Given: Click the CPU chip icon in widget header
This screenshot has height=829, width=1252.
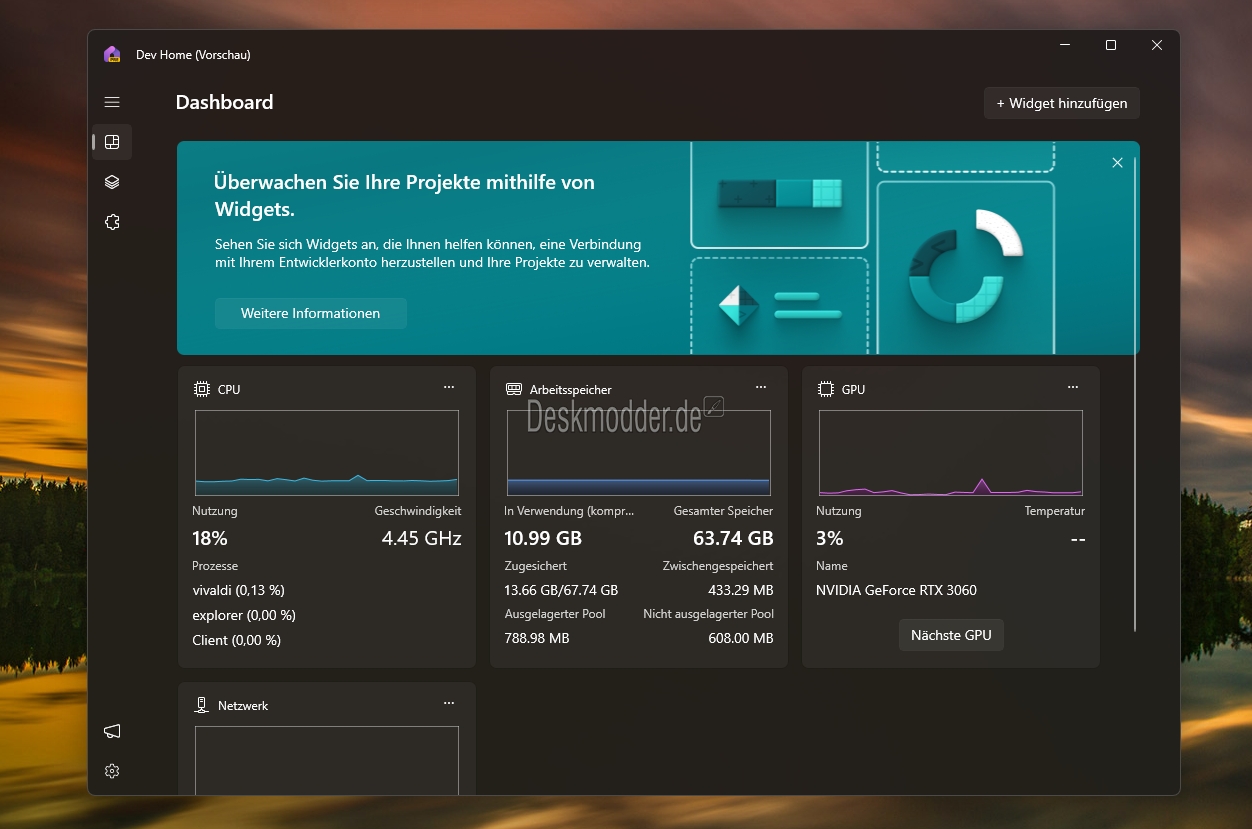Looking at the screenshot, I should tap(202, 389).
